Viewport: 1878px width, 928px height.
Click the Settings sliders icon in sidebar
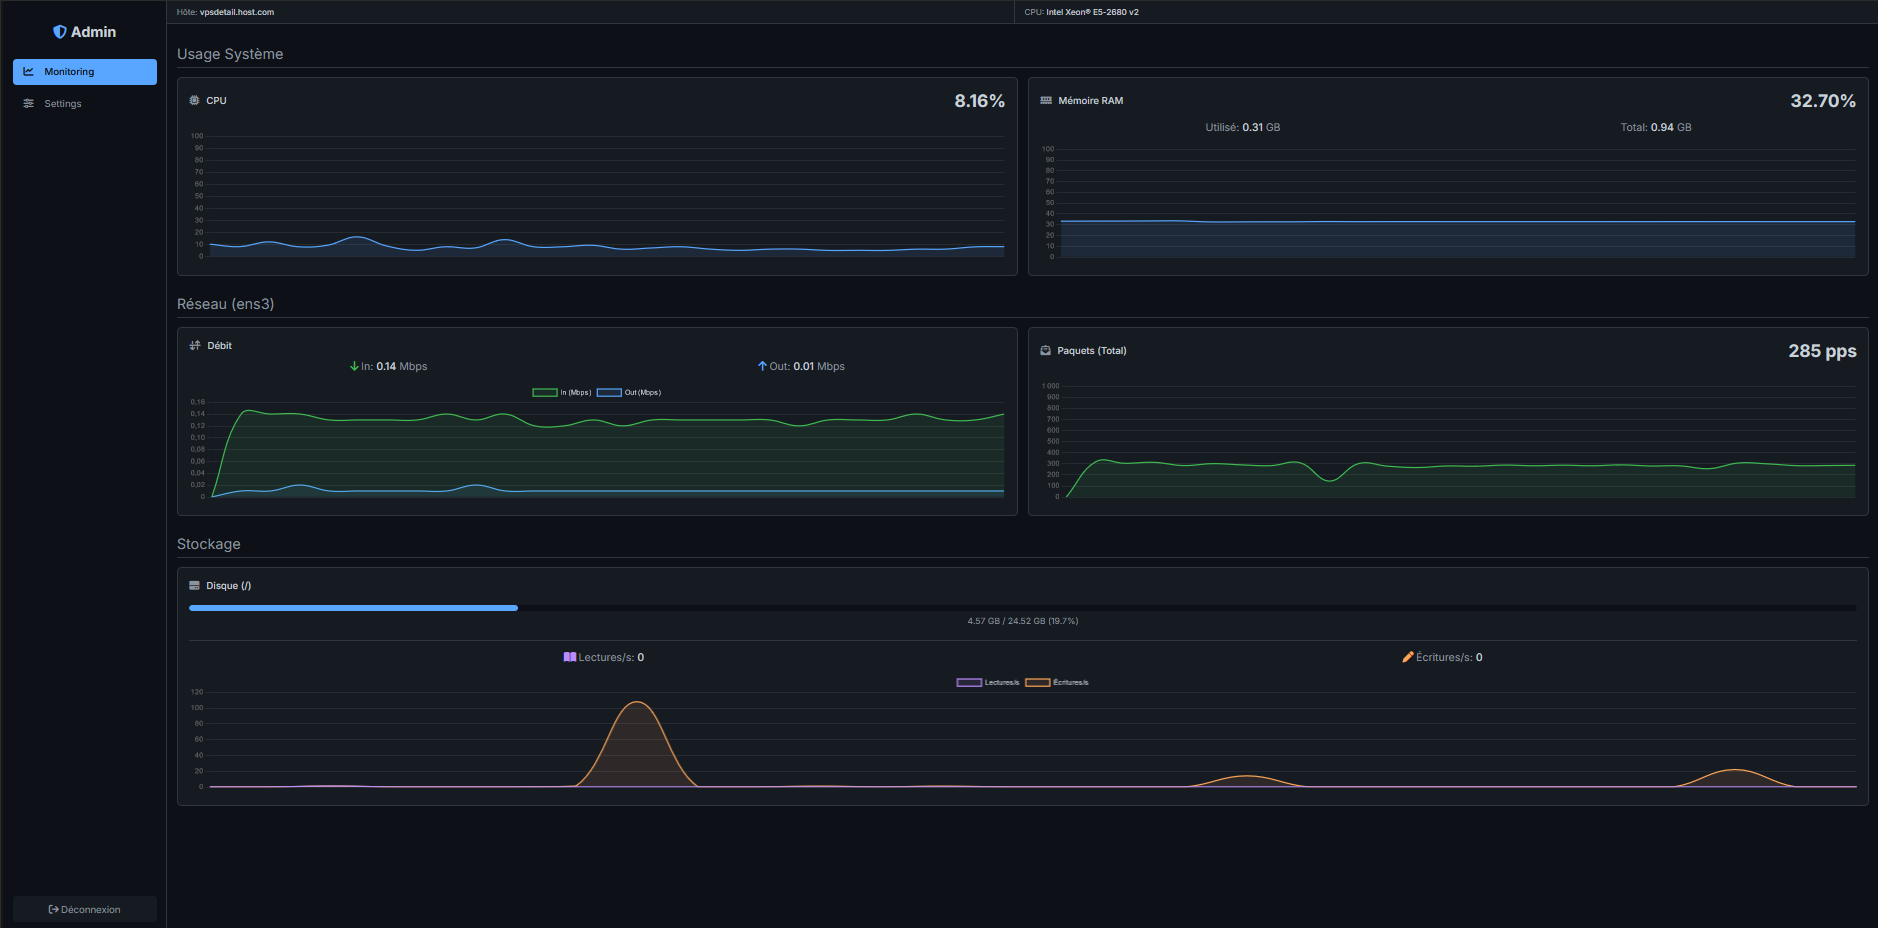click(x=29, y=104)
